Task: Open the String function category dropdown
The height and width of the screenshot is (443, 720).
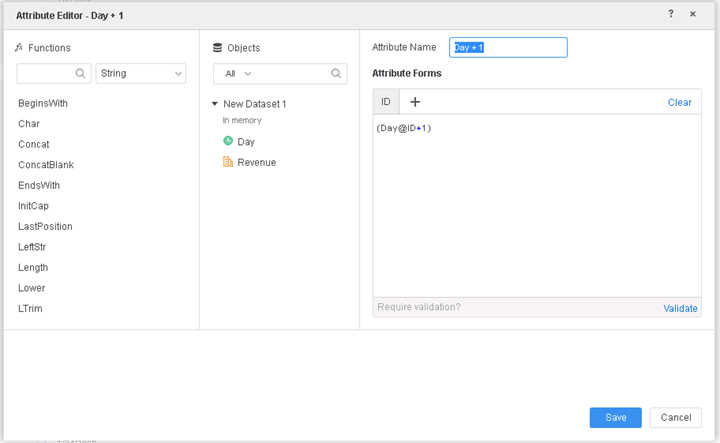Action: pos(141,73)
